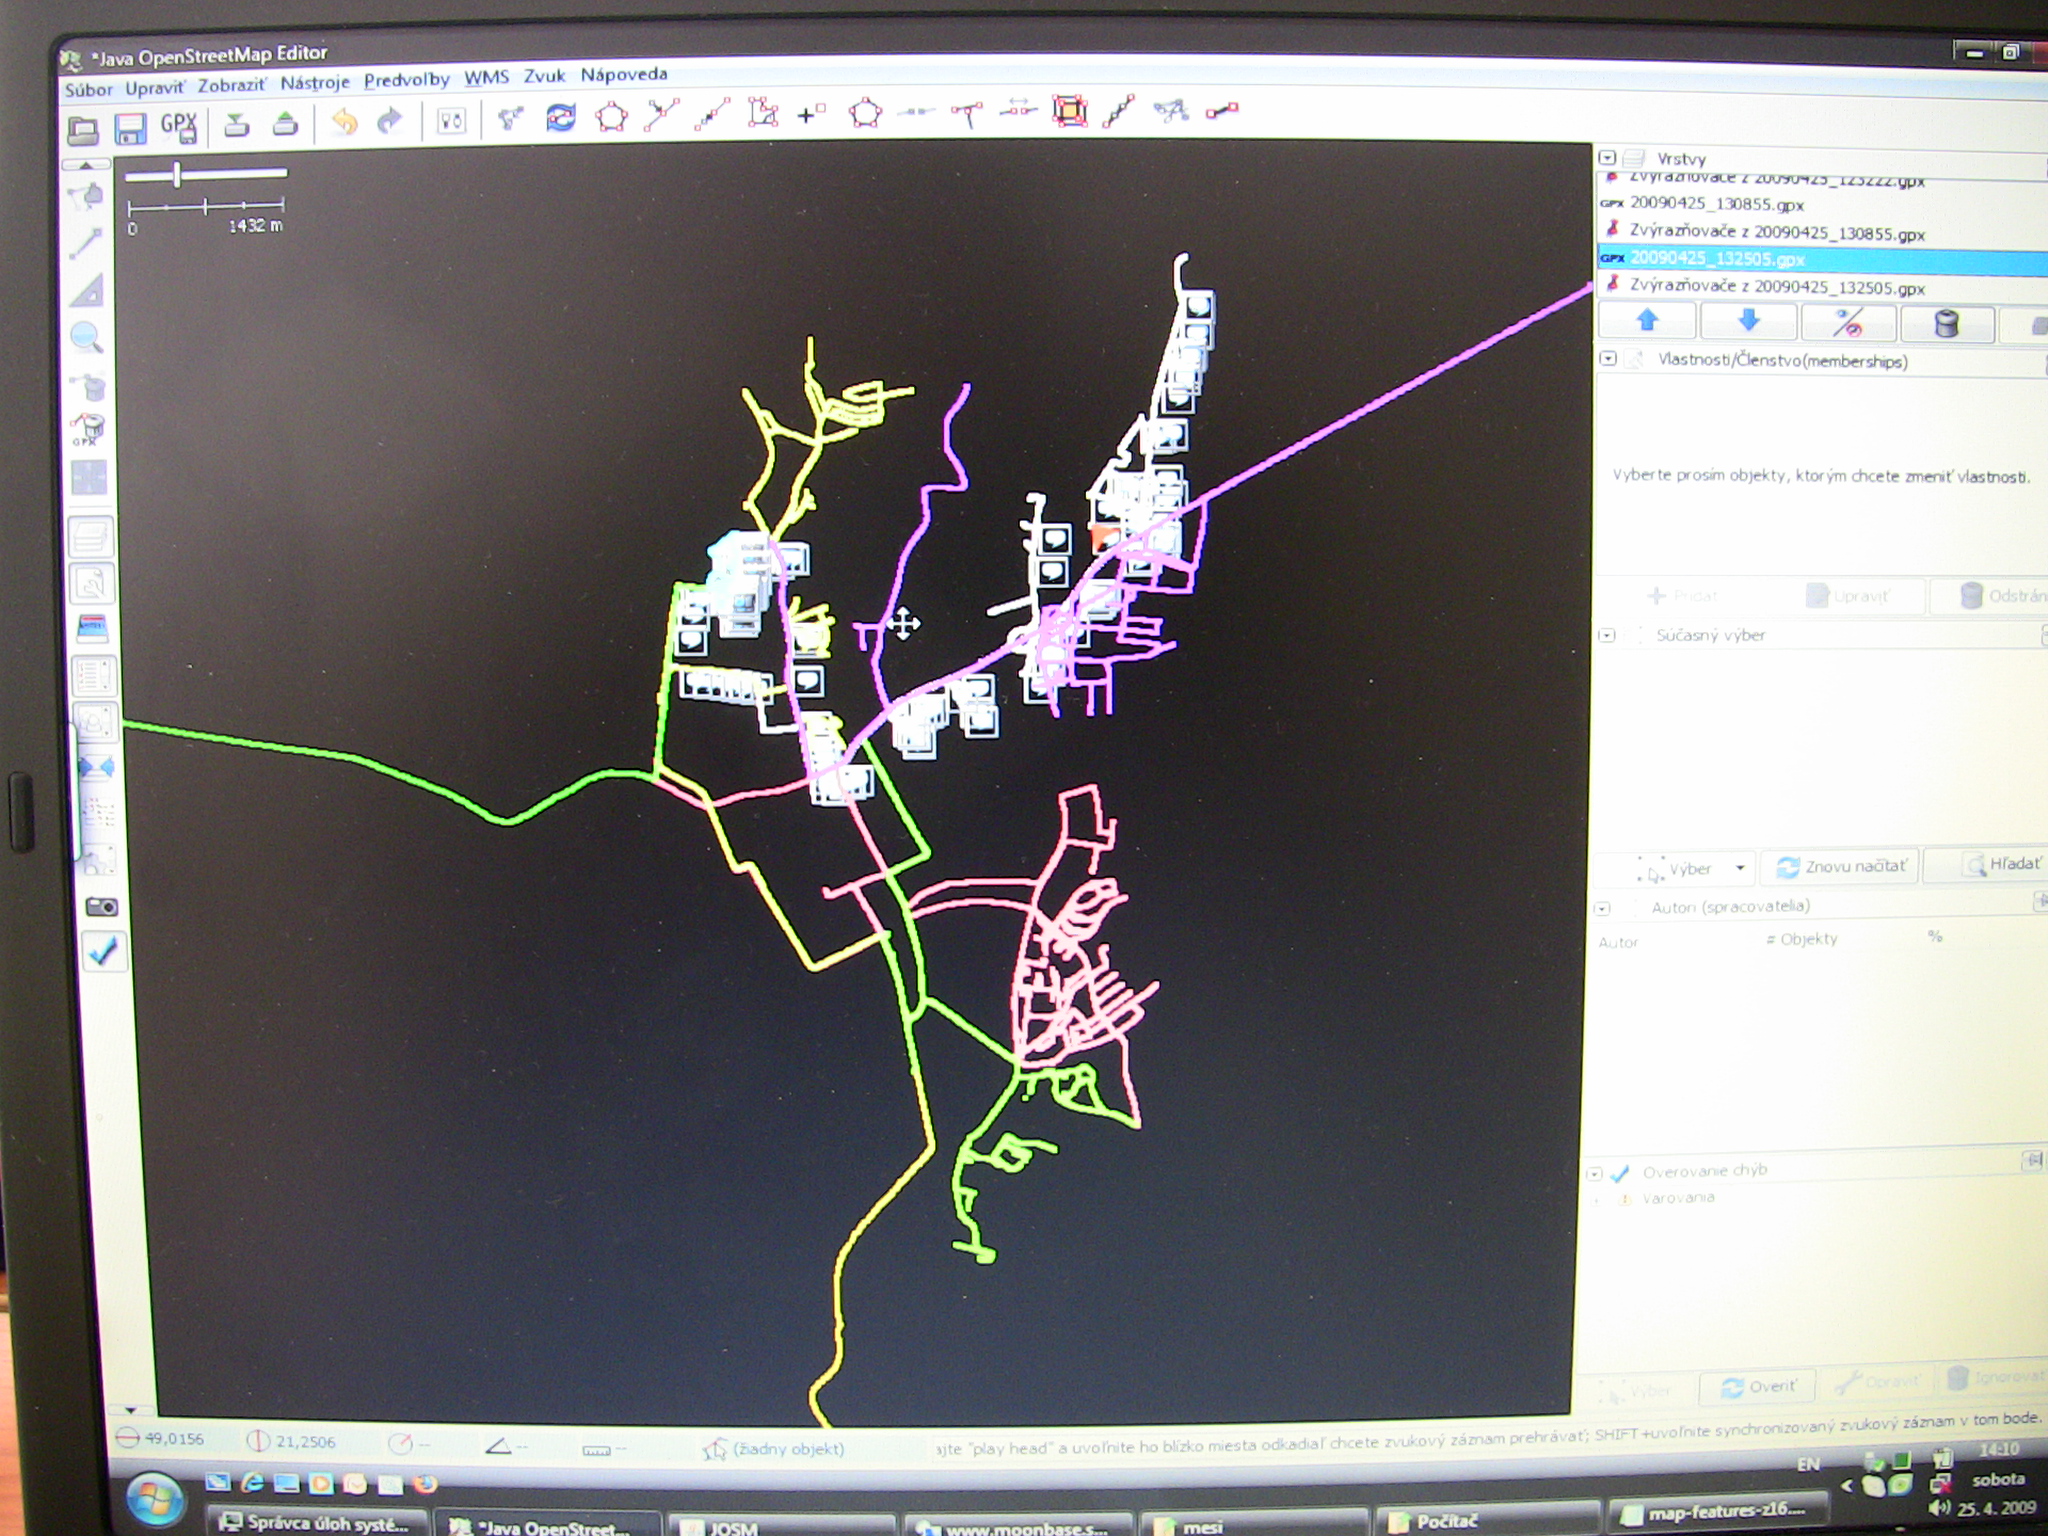Click the Overiť button
The image size is (2048, 1536).
click(x=1759, y=1386)
